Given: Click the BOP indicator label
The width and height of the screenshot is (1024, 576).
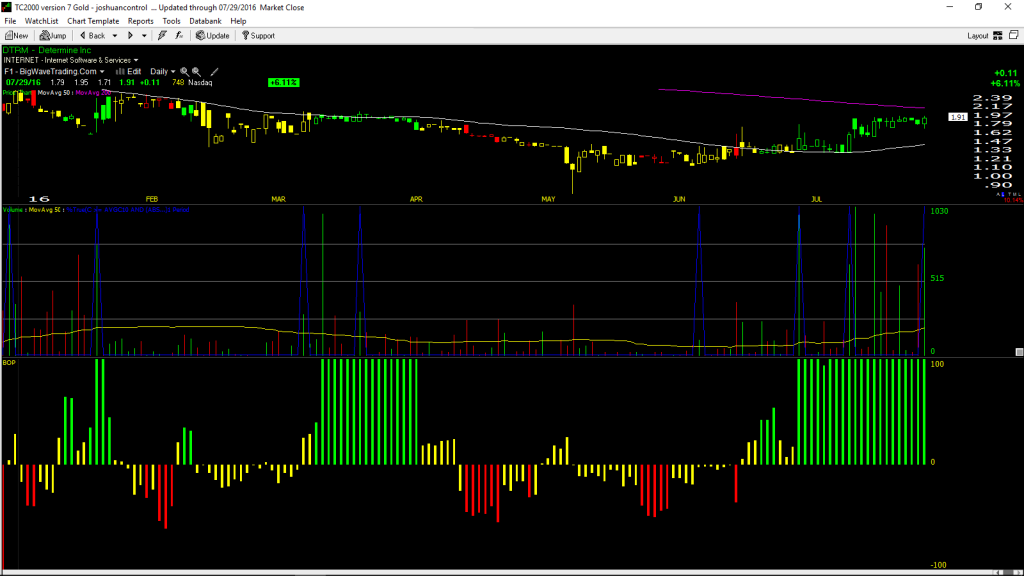Looking at the screenshot, I should point(9,362).
